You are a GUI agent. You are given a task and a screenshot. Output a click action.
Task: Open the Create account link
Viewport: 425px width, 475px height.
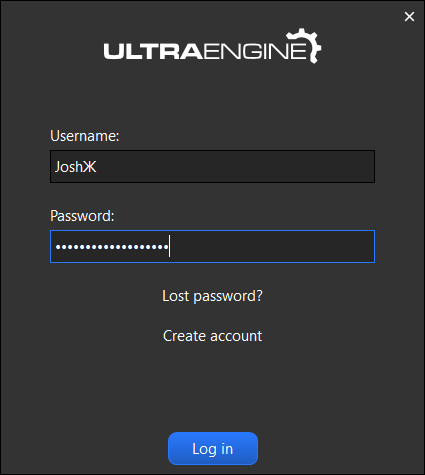[212, 336]
